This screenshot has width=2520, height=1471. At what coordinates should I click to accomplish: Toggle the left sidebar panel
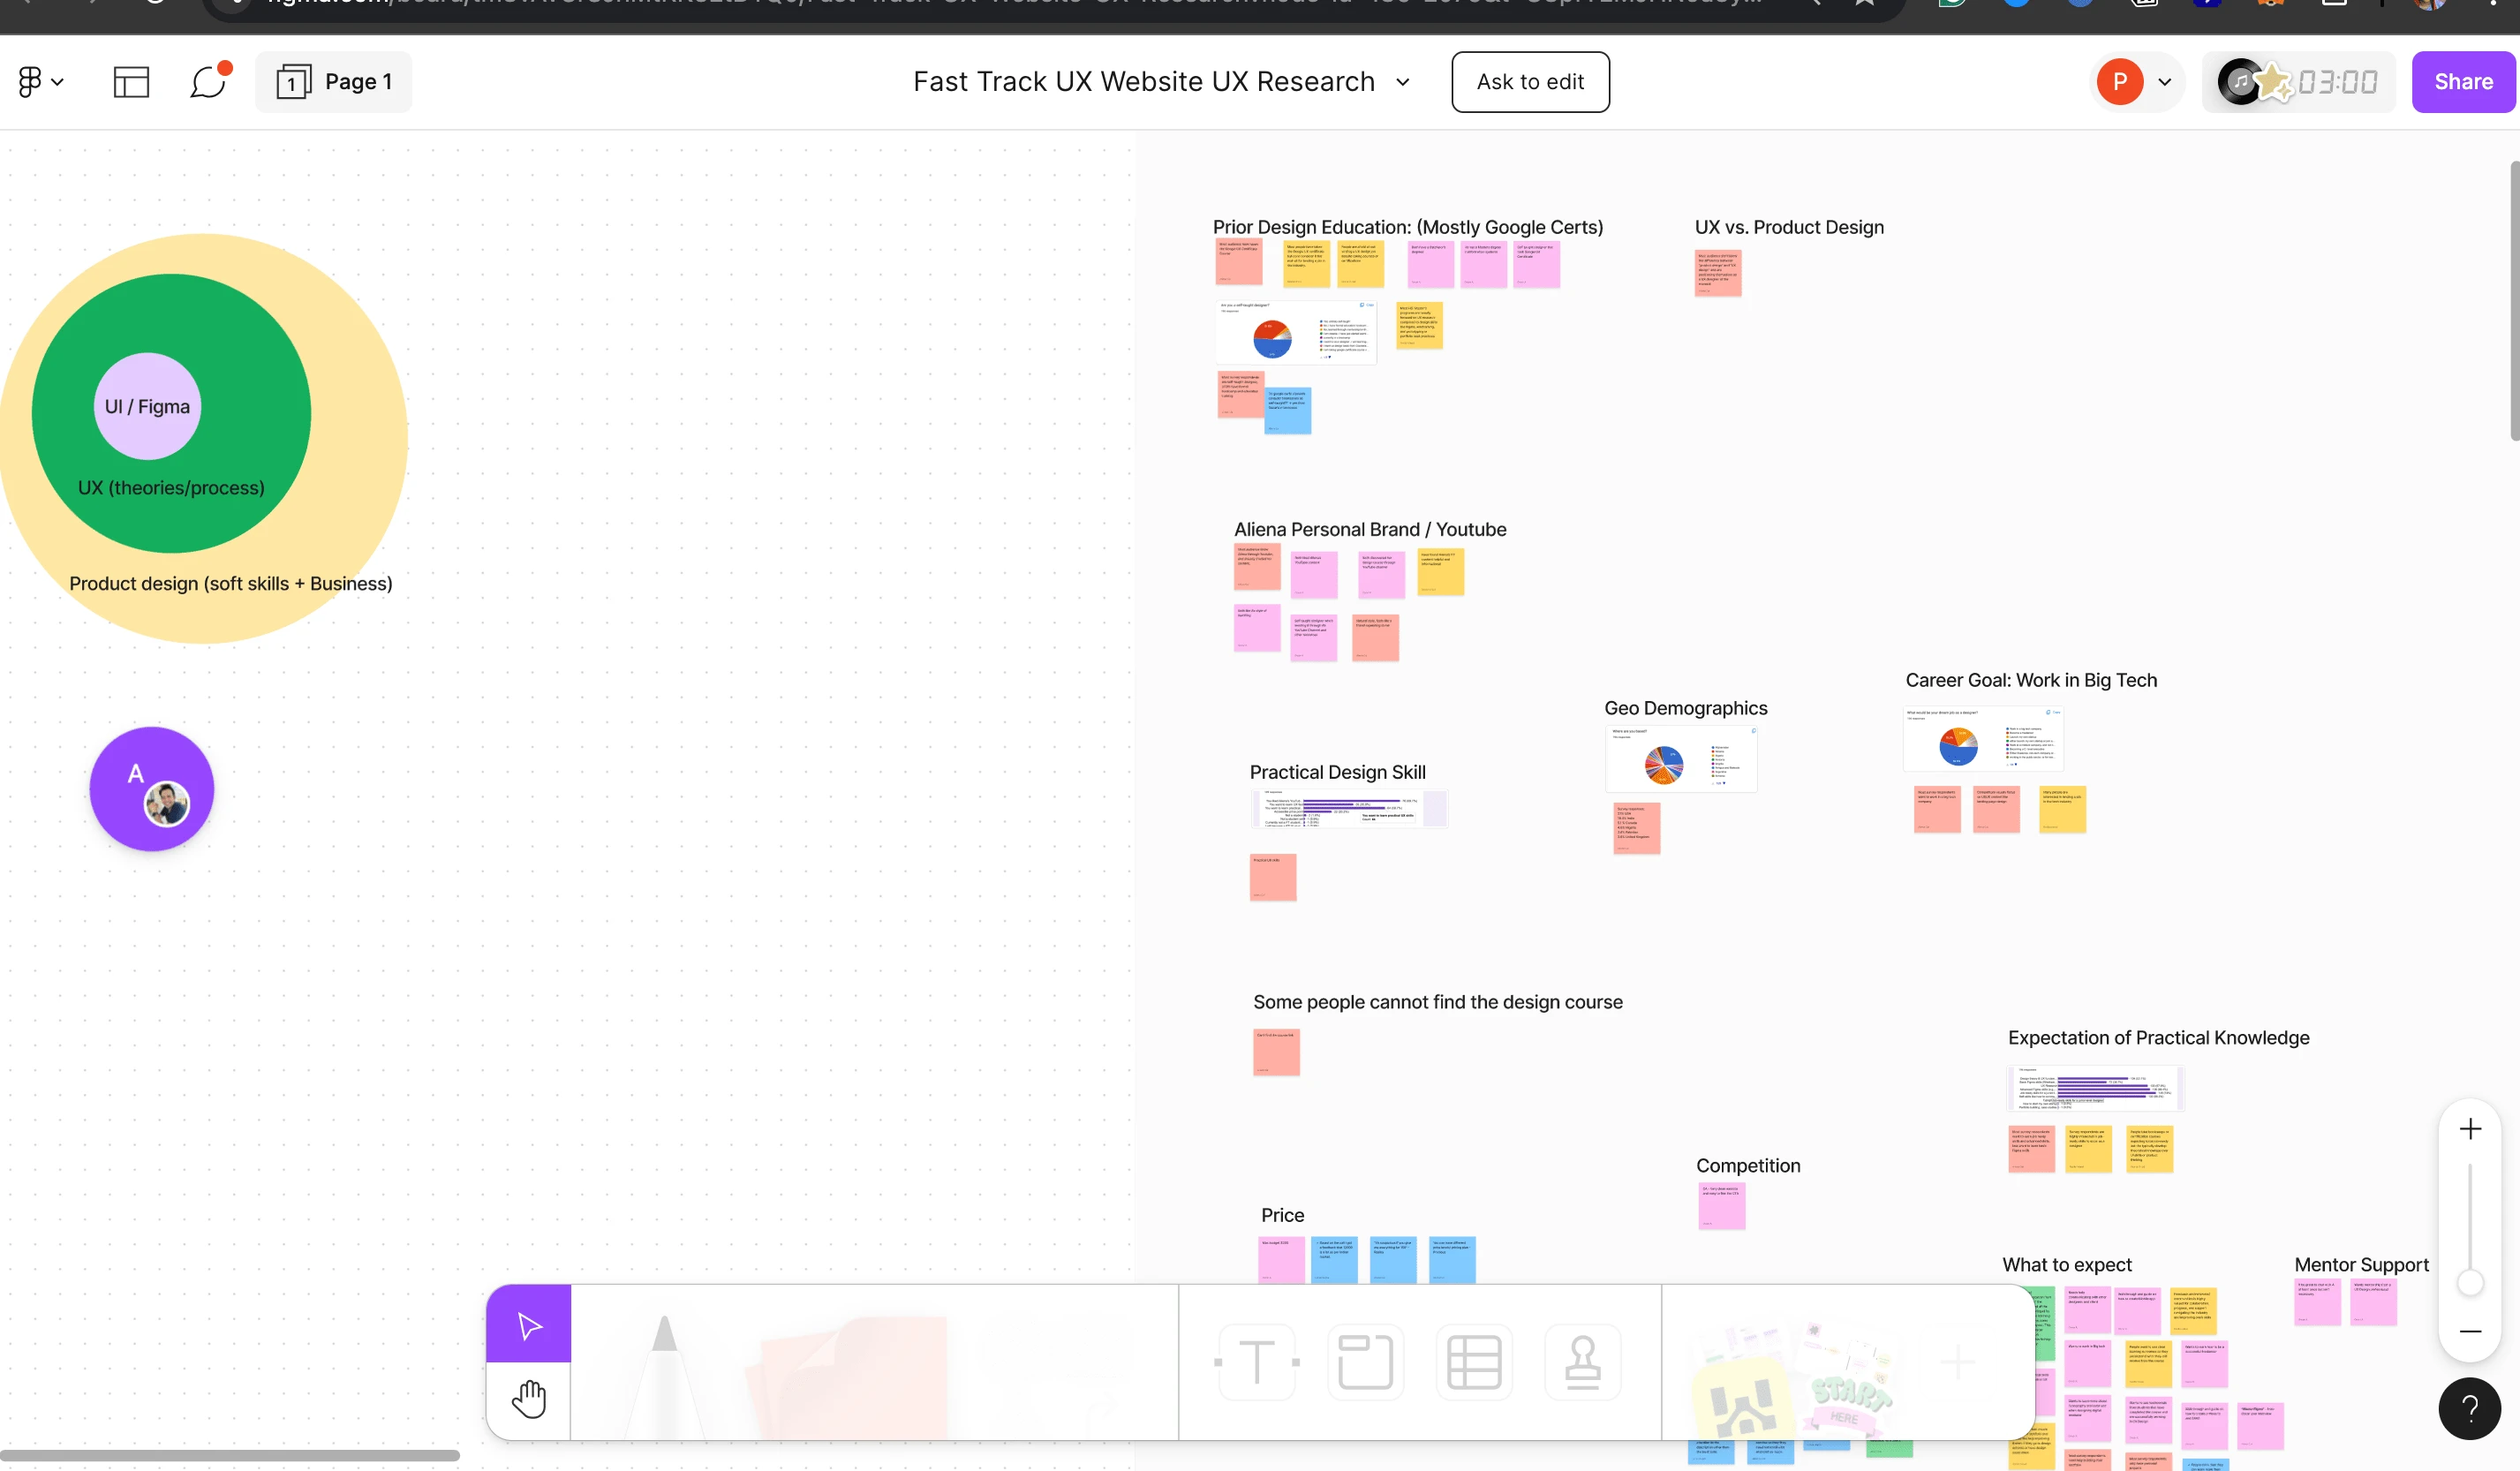[x=132, y=80]
